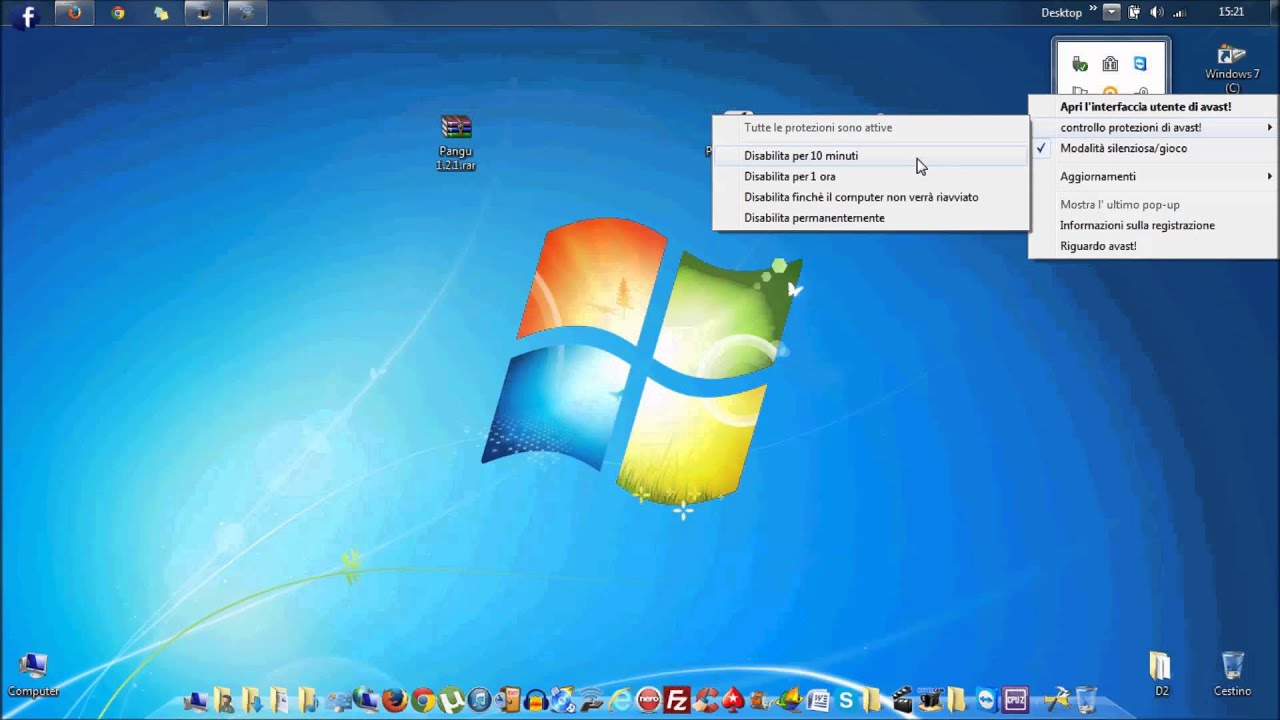Image resolution: width=1280 pixels, height=720 pixels.
Task: Open the tray overflow arrow button
Action: (1112, 12)
